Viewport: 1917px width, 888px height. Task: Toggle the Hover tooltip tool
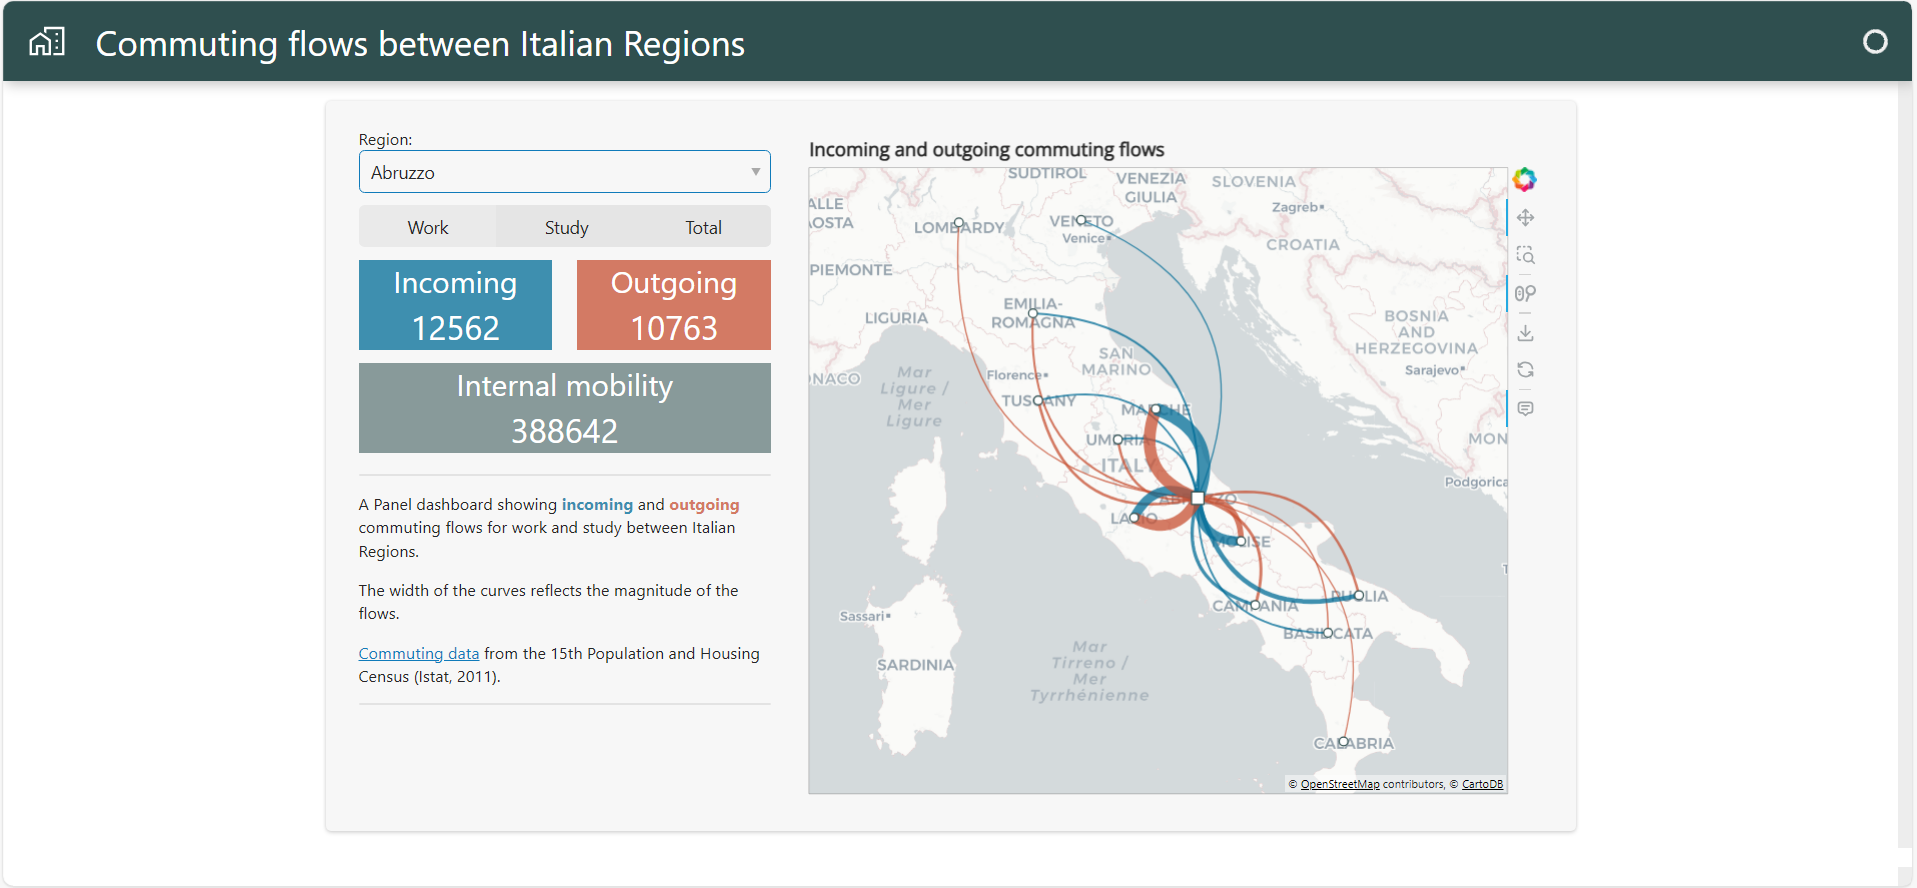pos(1525,408)
